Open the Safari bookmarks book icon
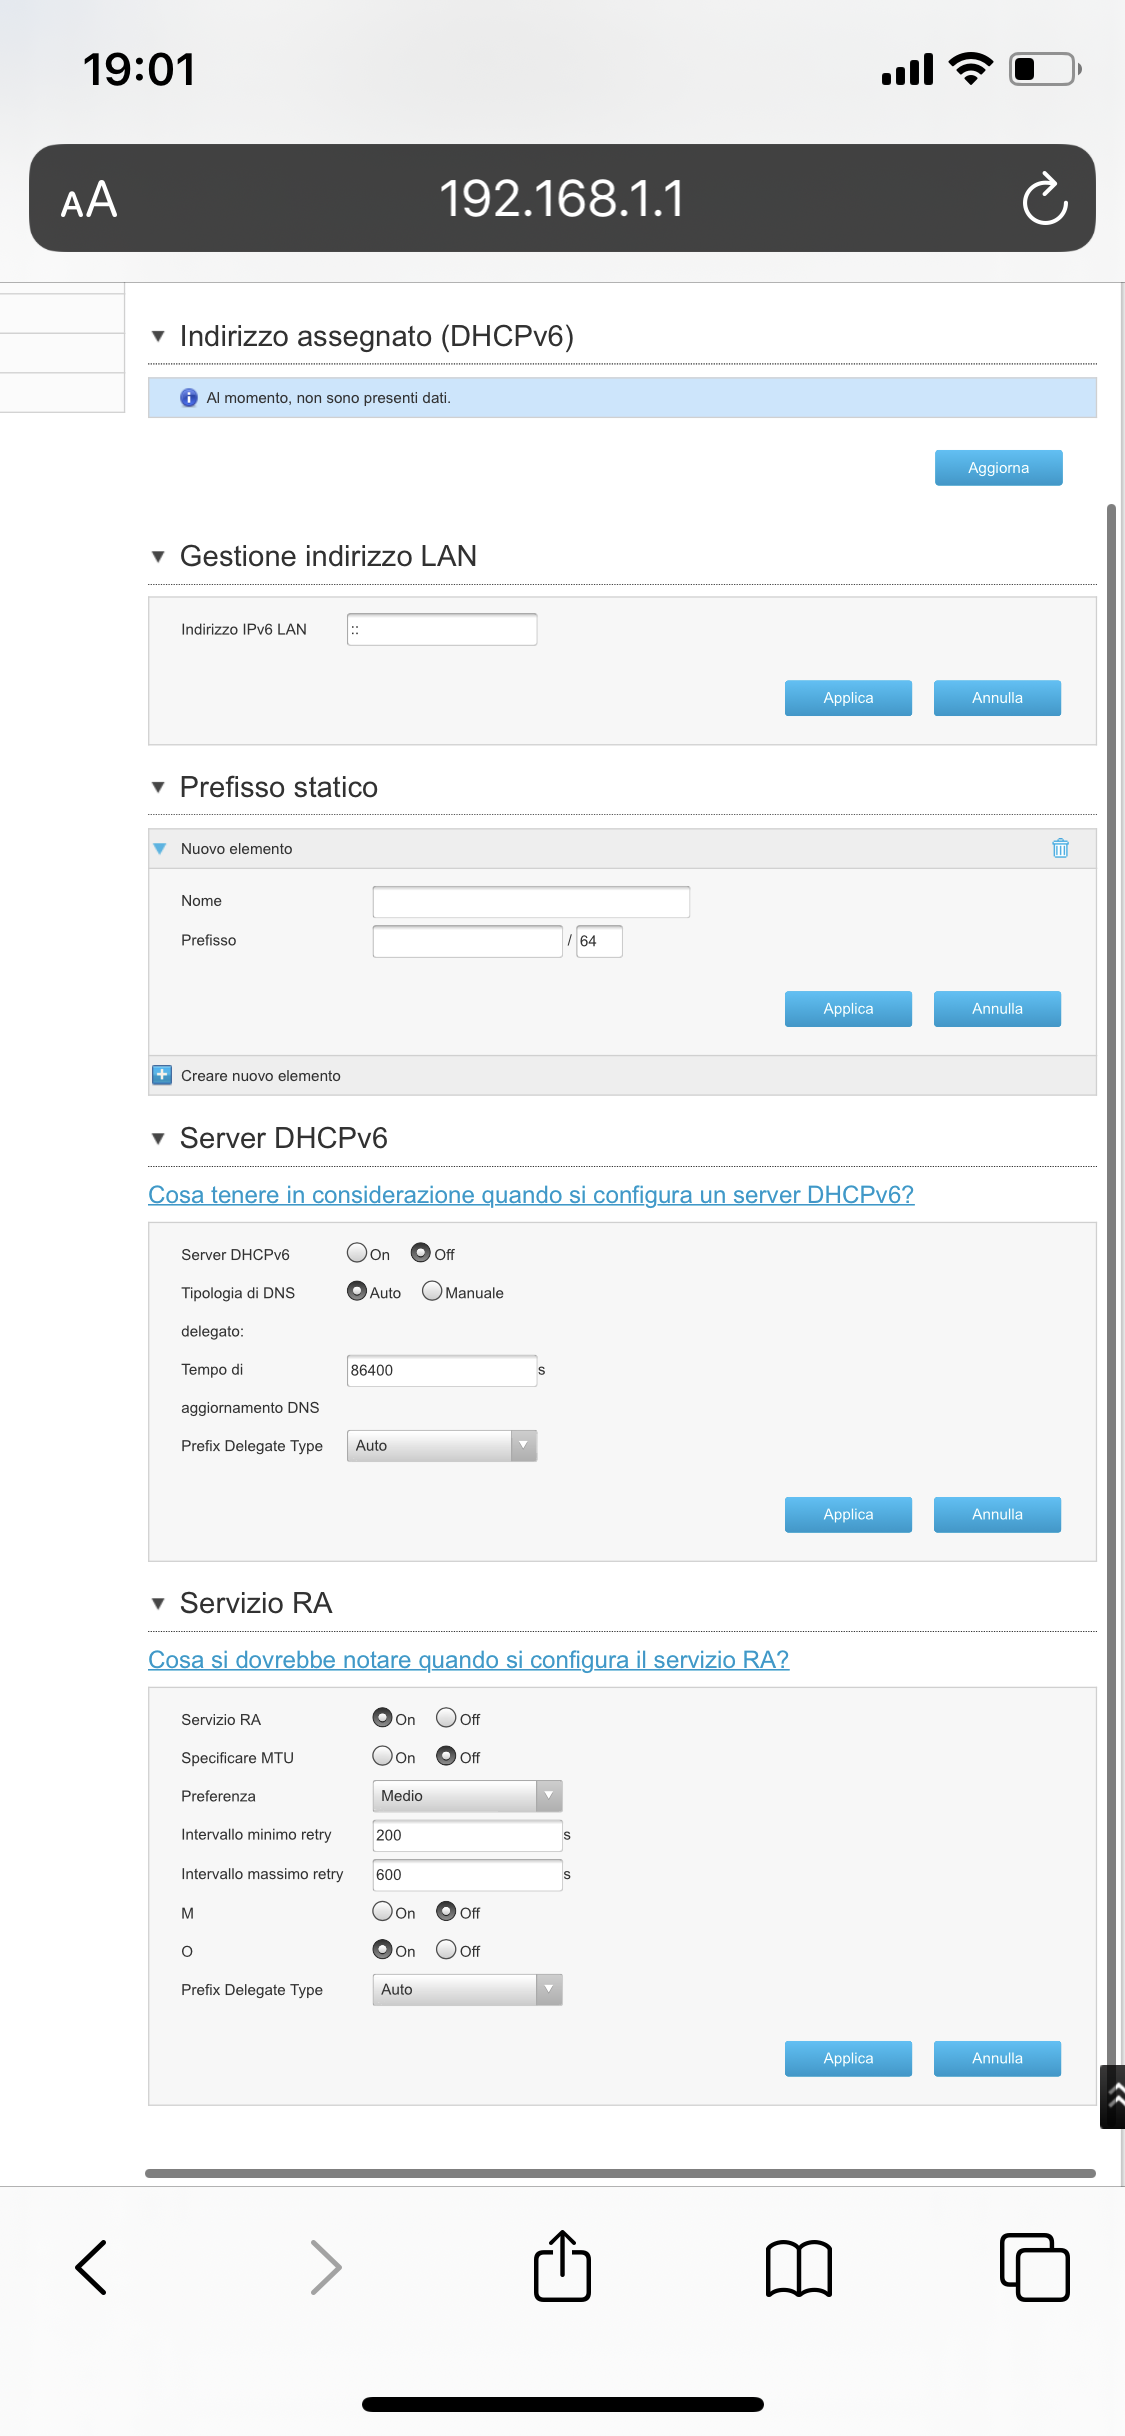This screenshot has height=2436, width=1125. pos(798,2267)
